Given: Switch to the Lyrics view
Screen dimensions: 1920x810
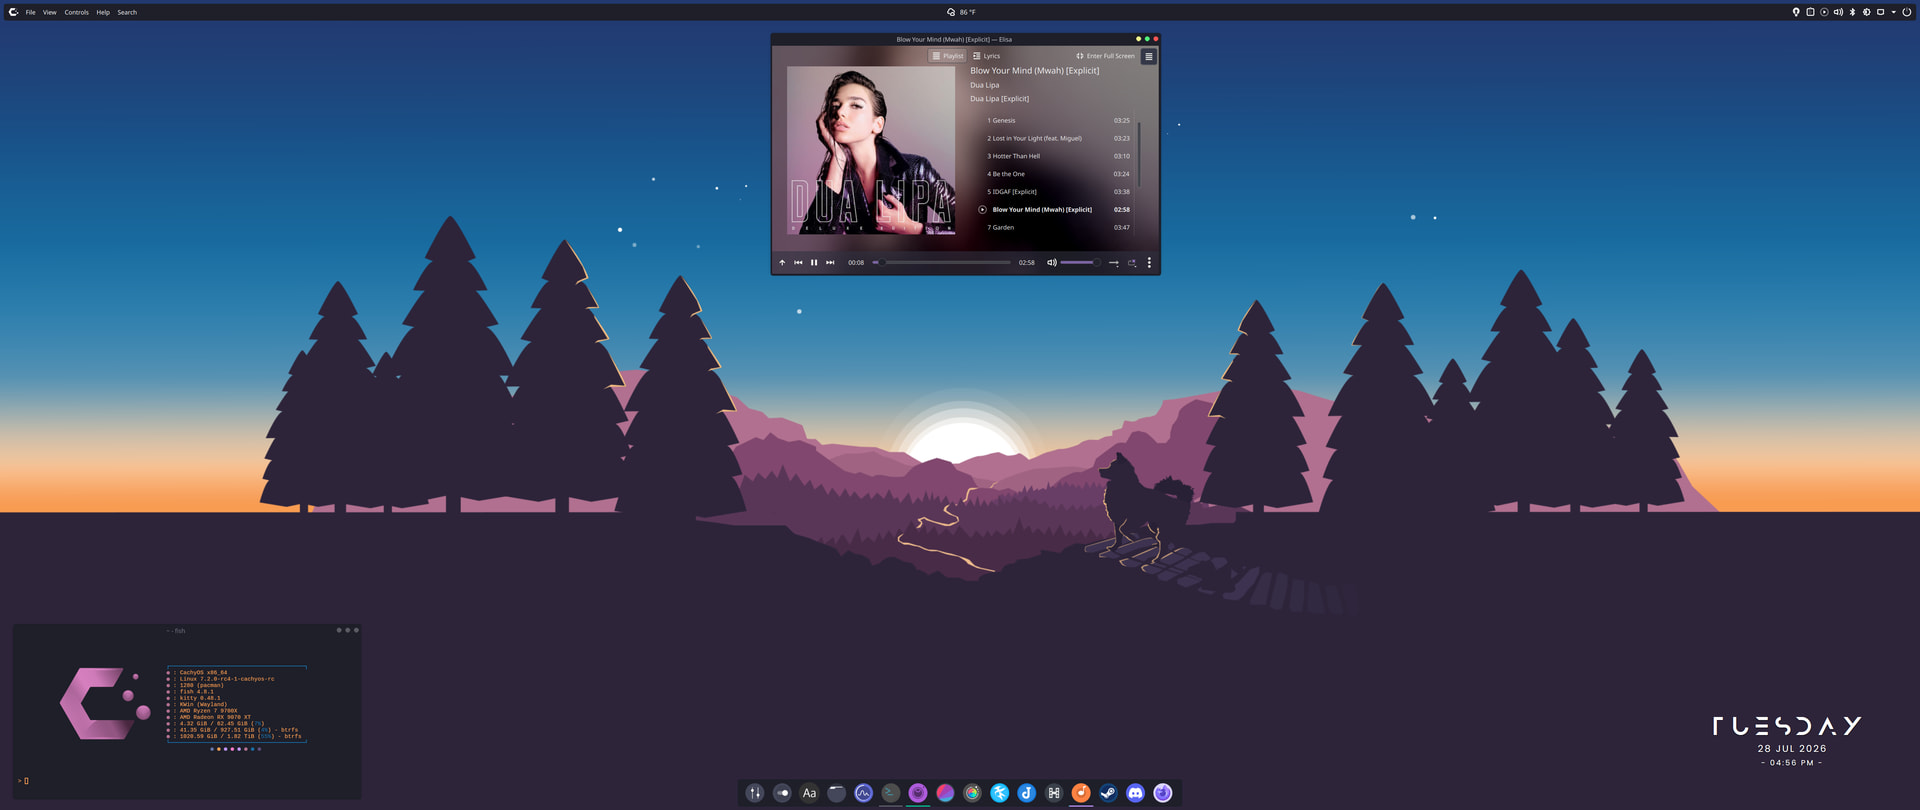Looking at the screenshot, I should pos(986,56).
